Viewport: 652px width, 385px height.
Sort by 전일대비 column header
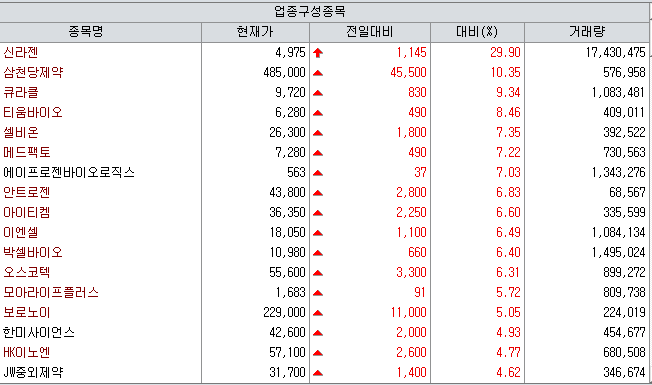pyautogui.click(x=370, y=32)
